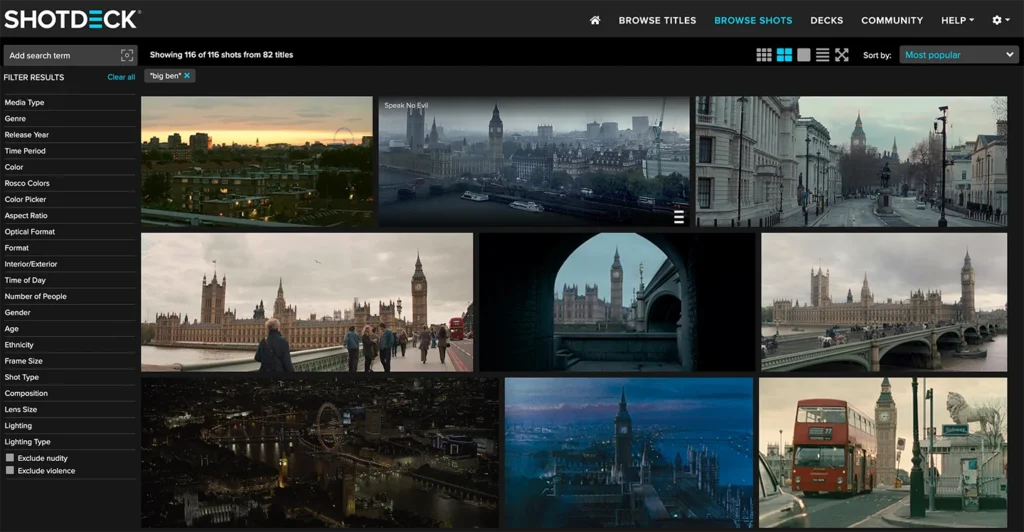Switch to medium grid view icon

click(784, 55)
